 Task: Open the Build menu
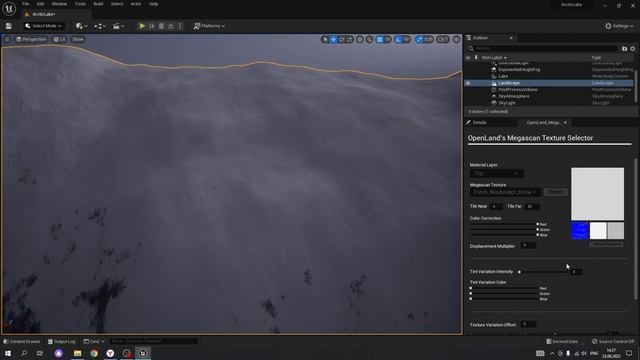click(98, 4)
